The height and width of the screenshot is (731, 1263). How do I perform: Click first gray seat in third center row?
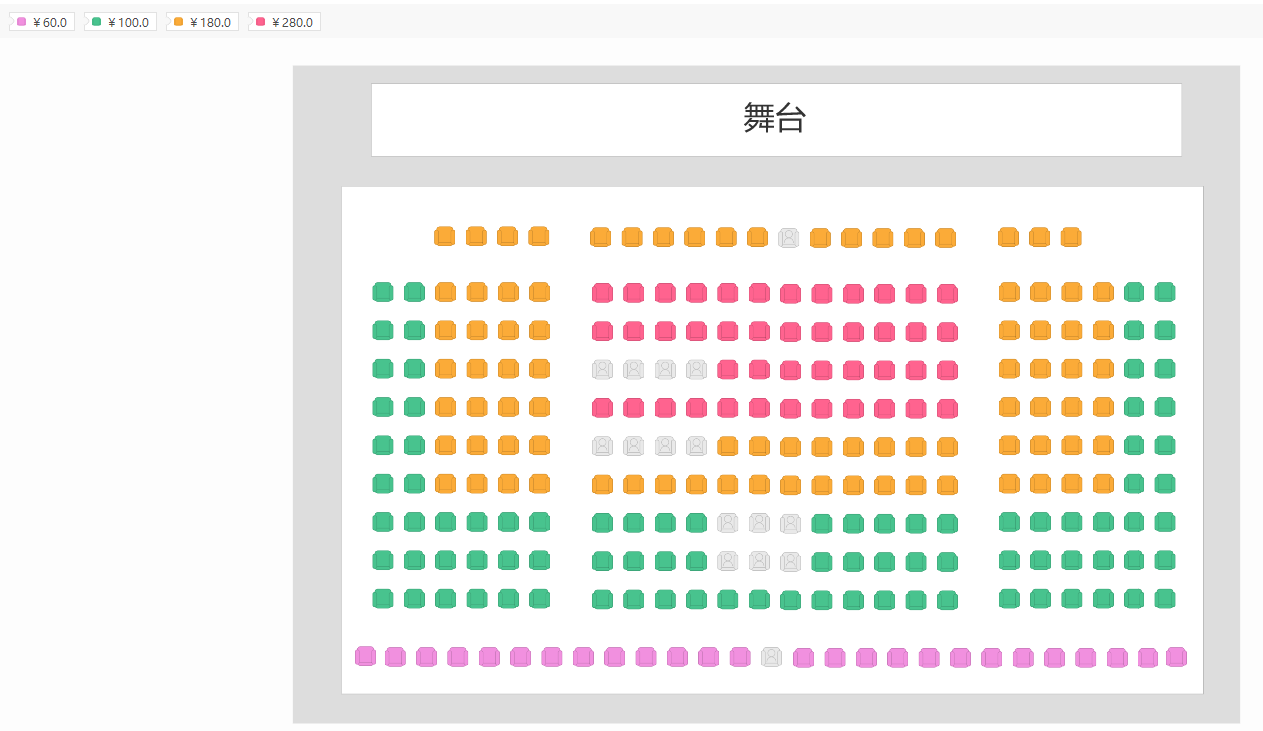(x=602, y=369)
